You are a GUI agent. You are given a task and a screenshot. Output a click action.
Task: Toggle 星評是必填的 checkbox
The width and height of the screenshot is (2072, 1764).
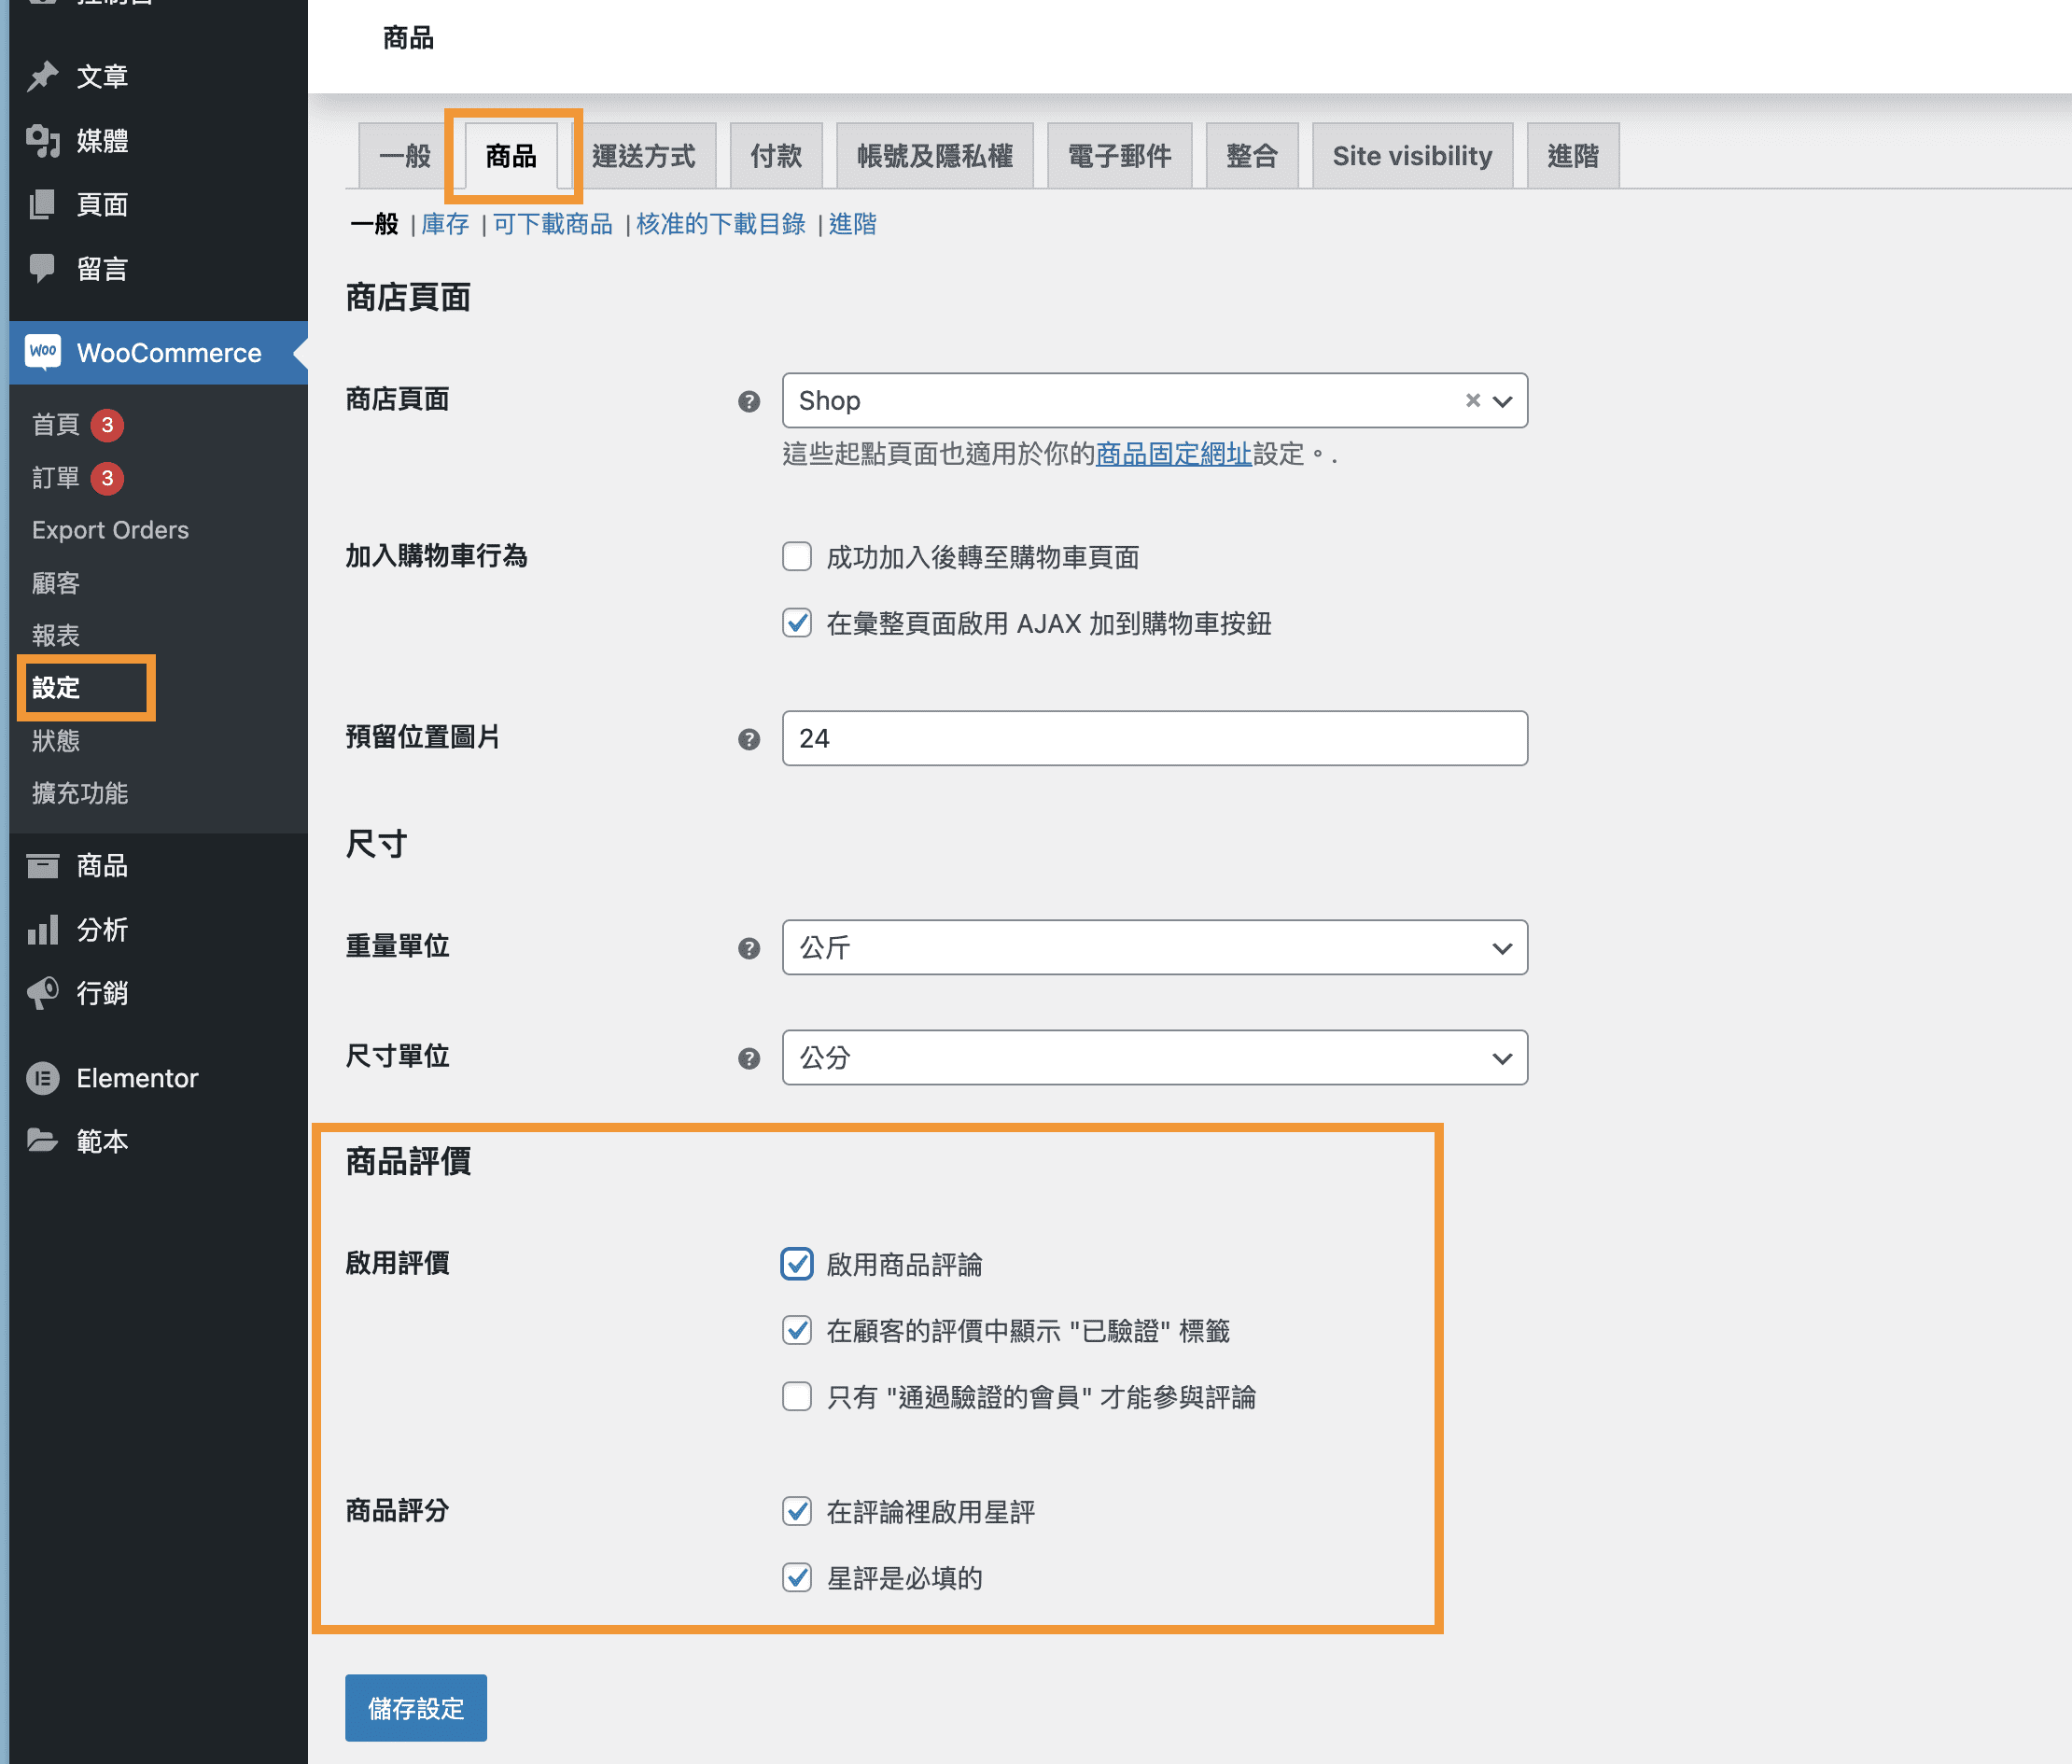797,1578
